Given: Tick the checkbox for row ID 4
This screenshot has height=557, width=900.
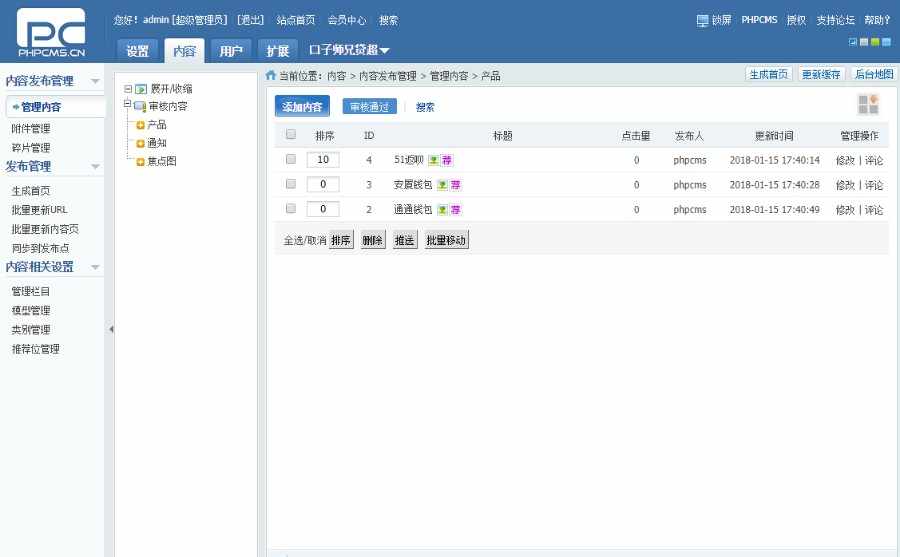Looking at the screenshot, I should [x=291, y=159].
